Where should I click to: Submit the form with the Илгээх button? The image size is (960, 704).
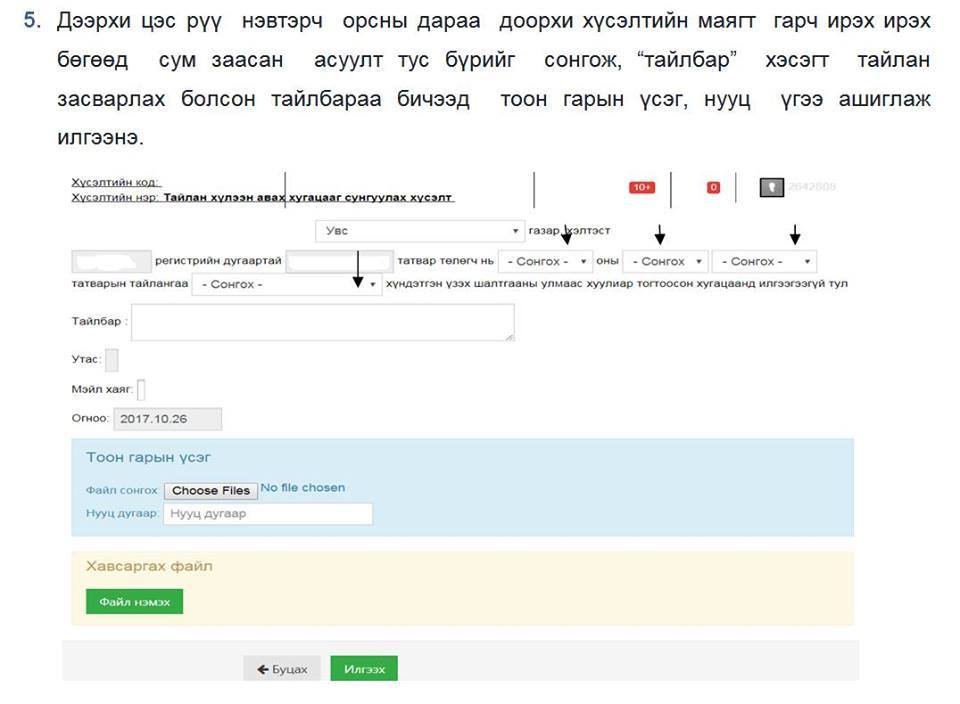(364, 669)
